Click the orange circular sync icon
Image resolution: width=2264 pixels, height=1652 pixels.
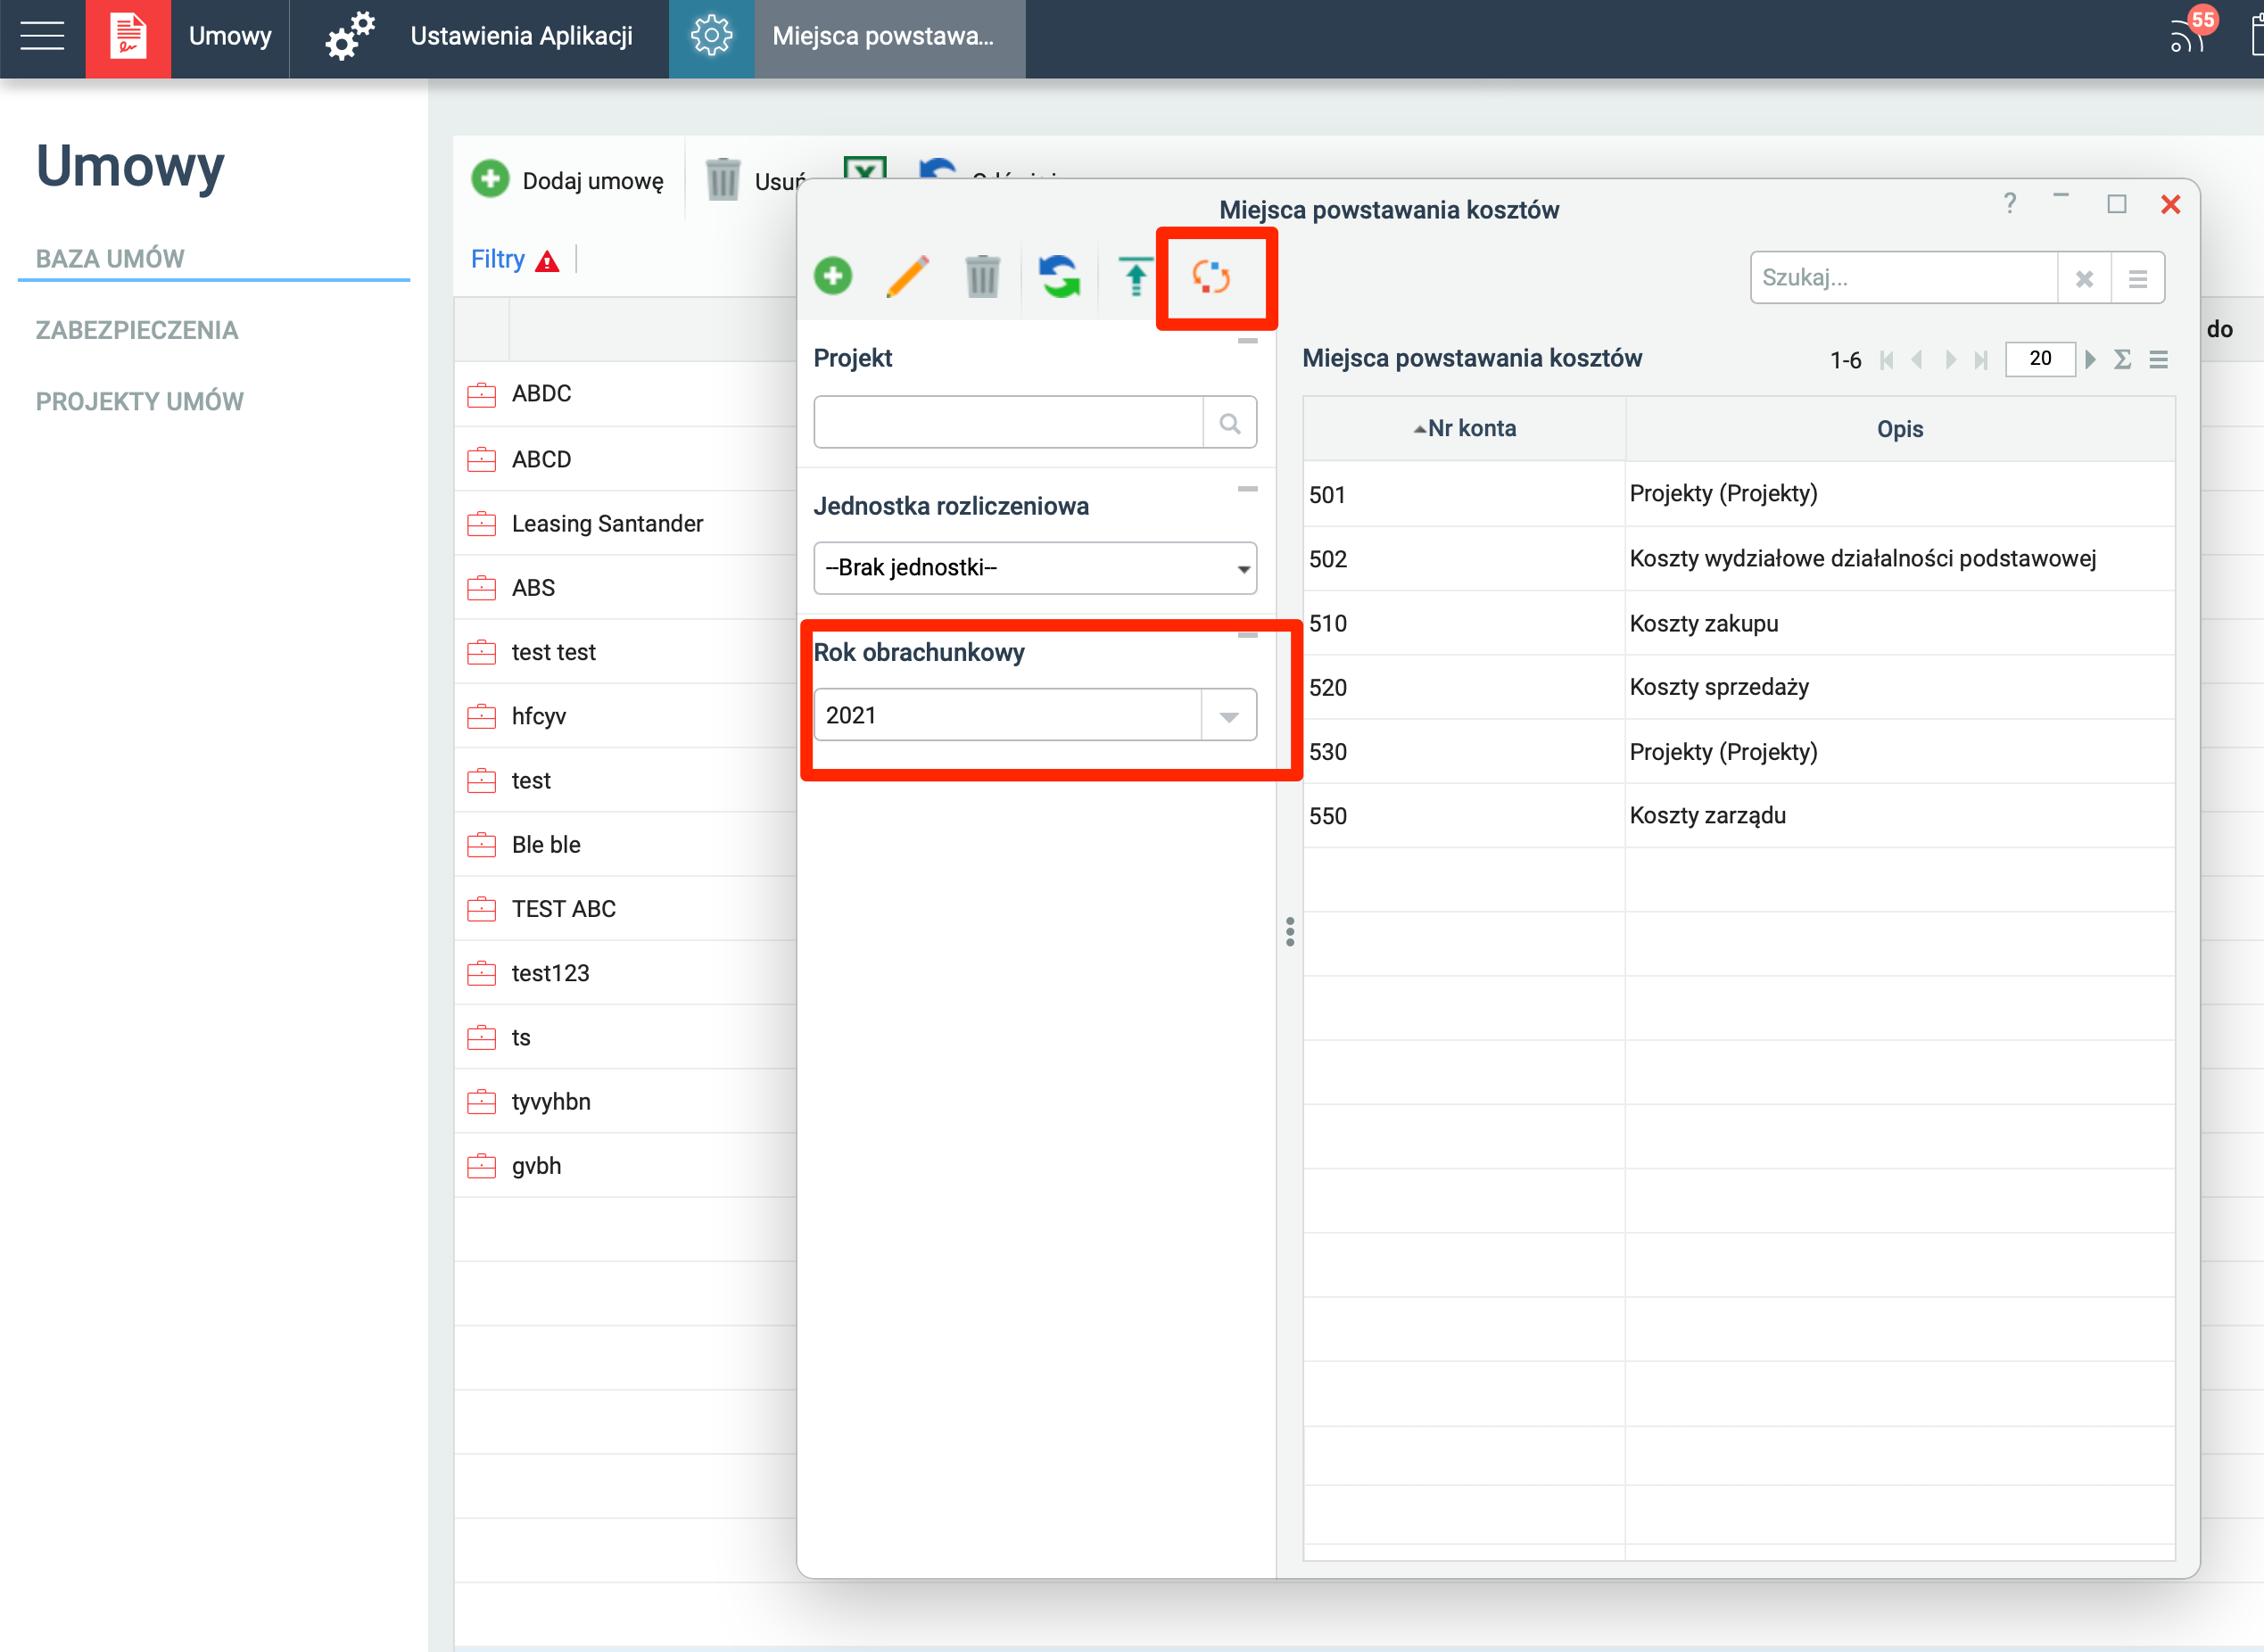1211,276
